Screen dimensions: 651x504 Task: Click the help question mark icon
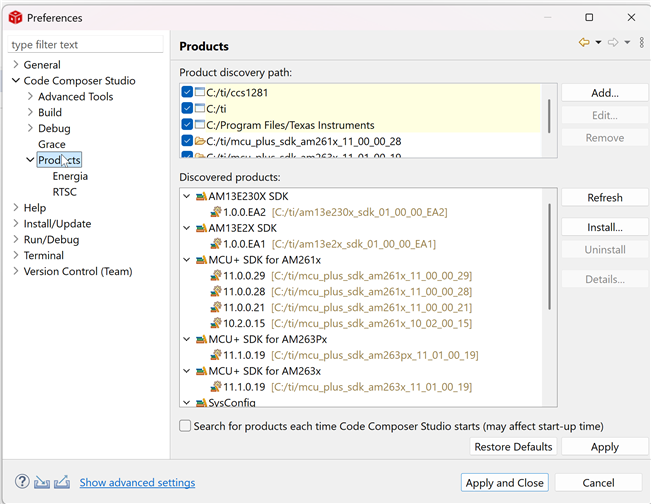(x=22, y=482)
